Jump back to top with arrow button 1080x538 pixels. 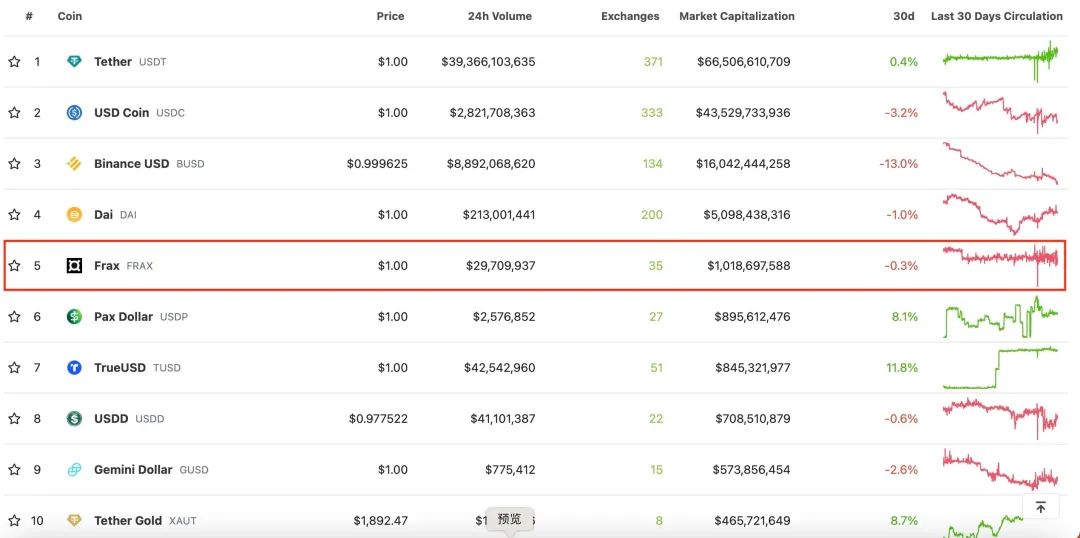point(1041,508)
